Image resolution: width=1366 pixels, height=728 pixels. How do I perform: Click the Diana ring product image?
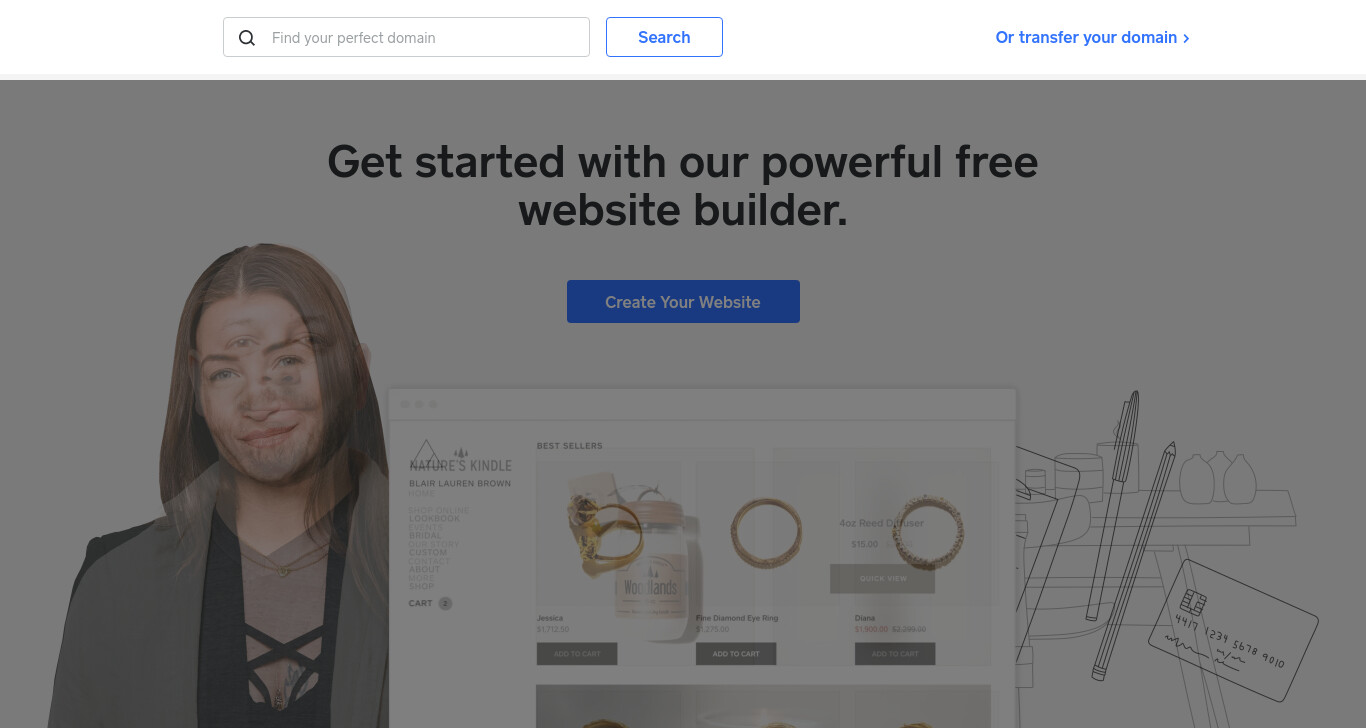click(925, 530)
